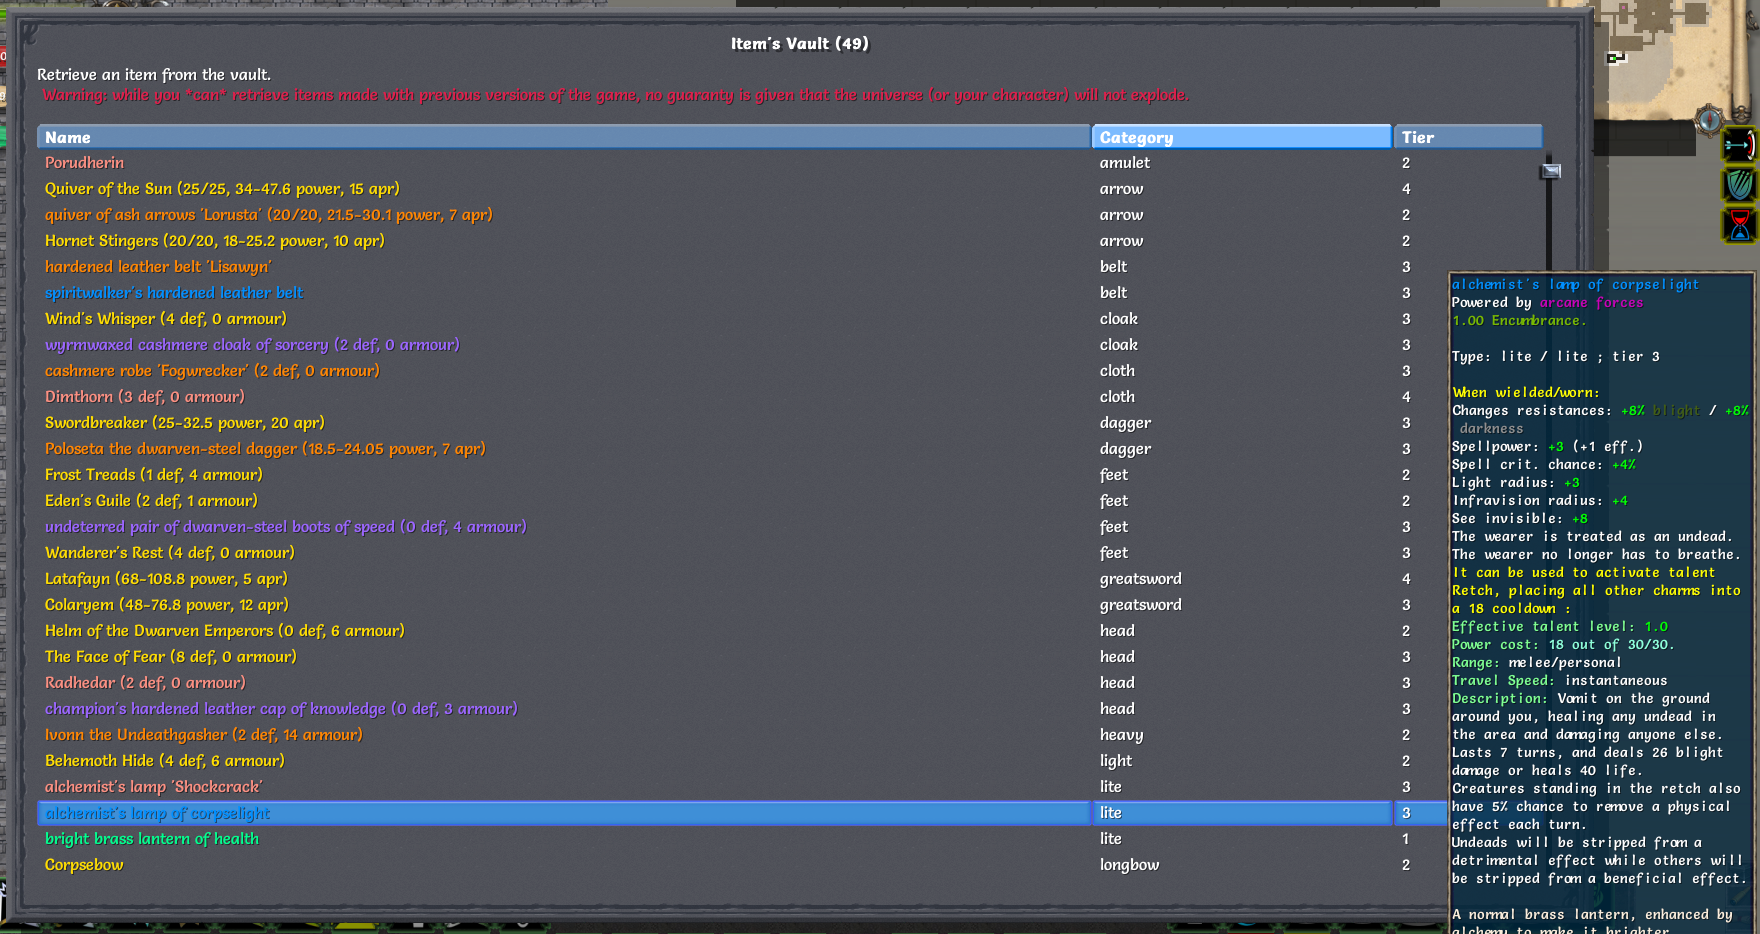The height and width of the screenshot is (934, 1760).
Task: Click the 'longbow' category cell
Action: tap(1242, 865)
